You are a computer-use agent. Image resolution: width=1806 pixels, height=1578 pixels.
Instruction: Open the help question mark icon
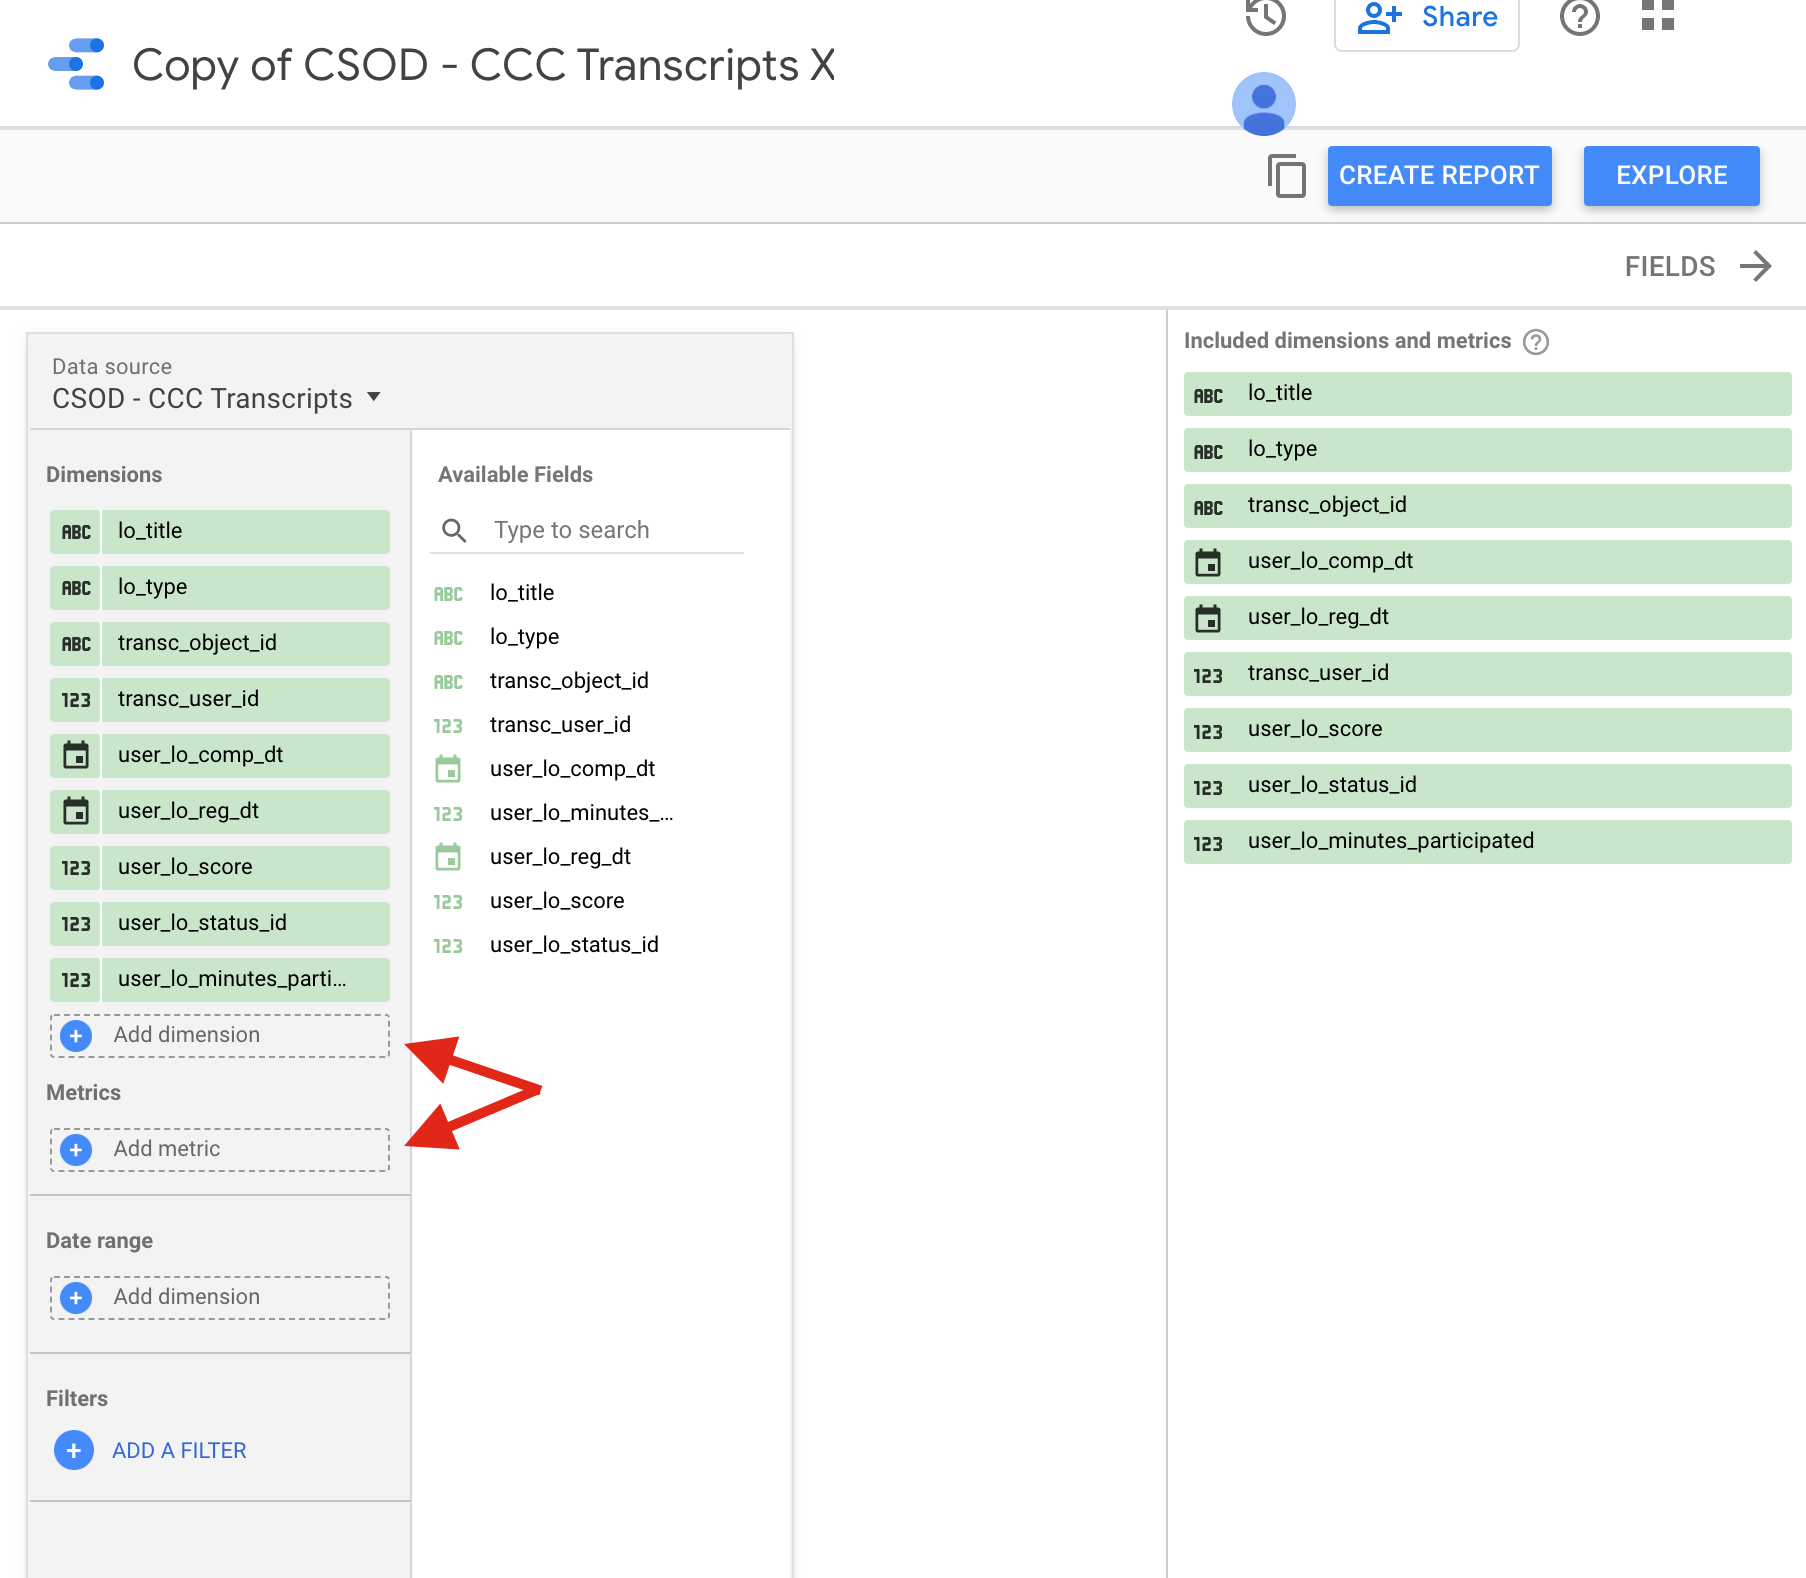tap(1579, 17)
